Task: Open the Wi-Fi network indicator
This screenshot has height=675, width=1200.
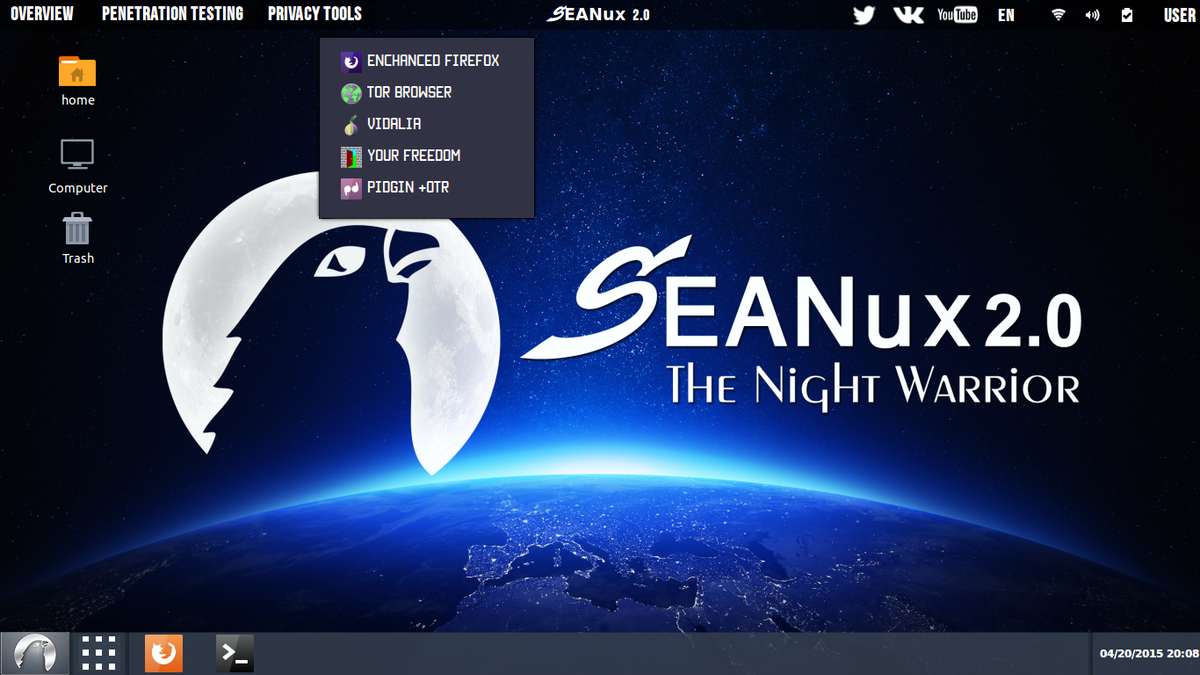Action: coord(1058,15)
